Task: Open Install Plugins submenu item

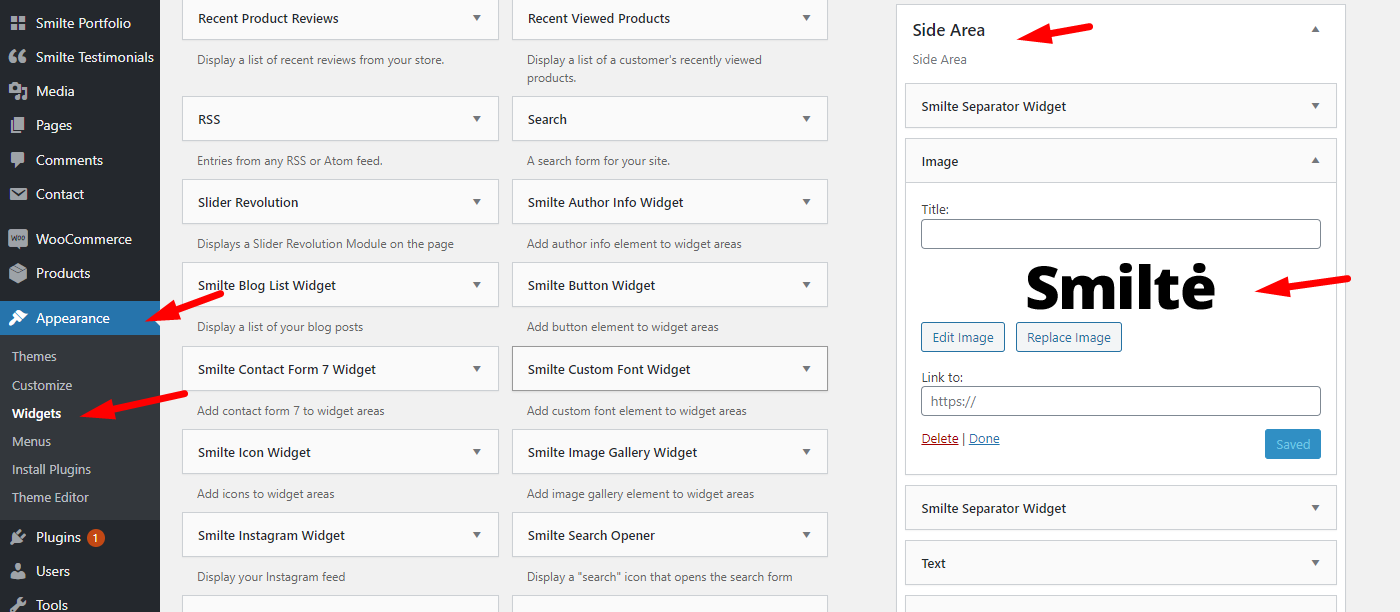Action: click(x=51, y=469)
